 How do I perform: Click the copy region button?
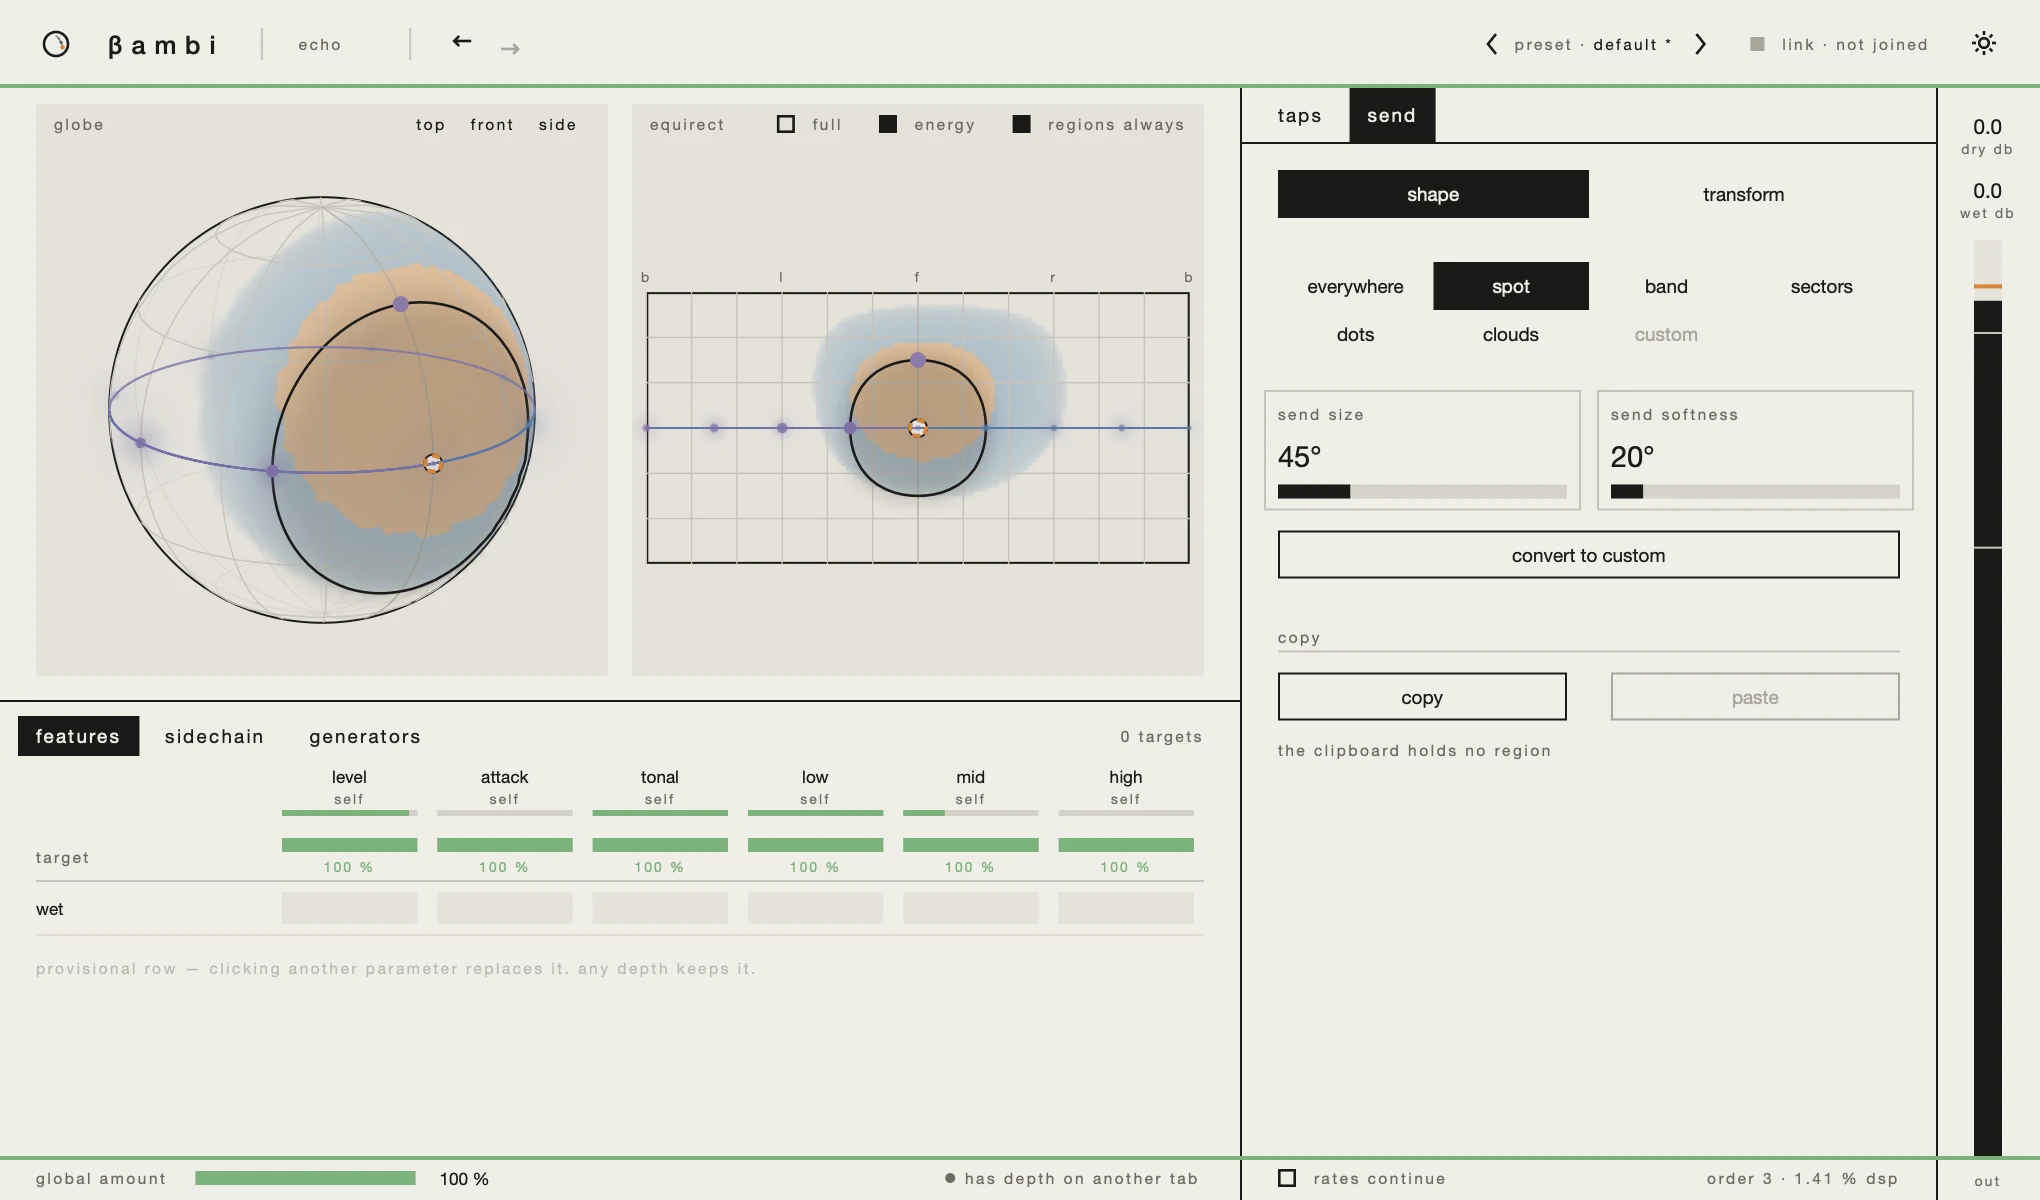click(x=1422, y=697)
